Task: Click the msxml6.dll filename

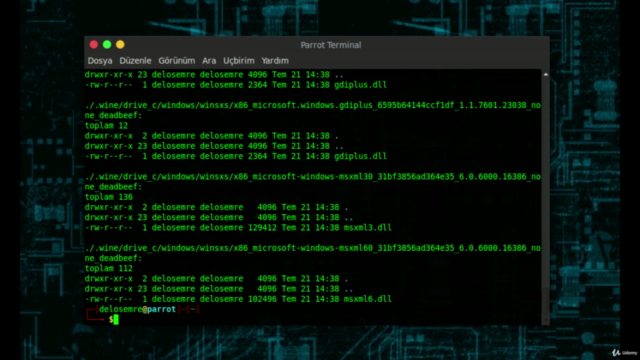Action: [x=367, y=299]
